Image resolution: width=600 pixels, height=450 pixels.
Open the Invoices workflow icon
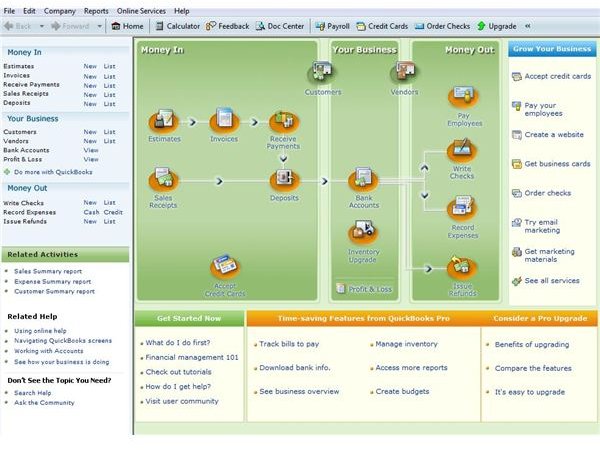click(x=224, y=120)
